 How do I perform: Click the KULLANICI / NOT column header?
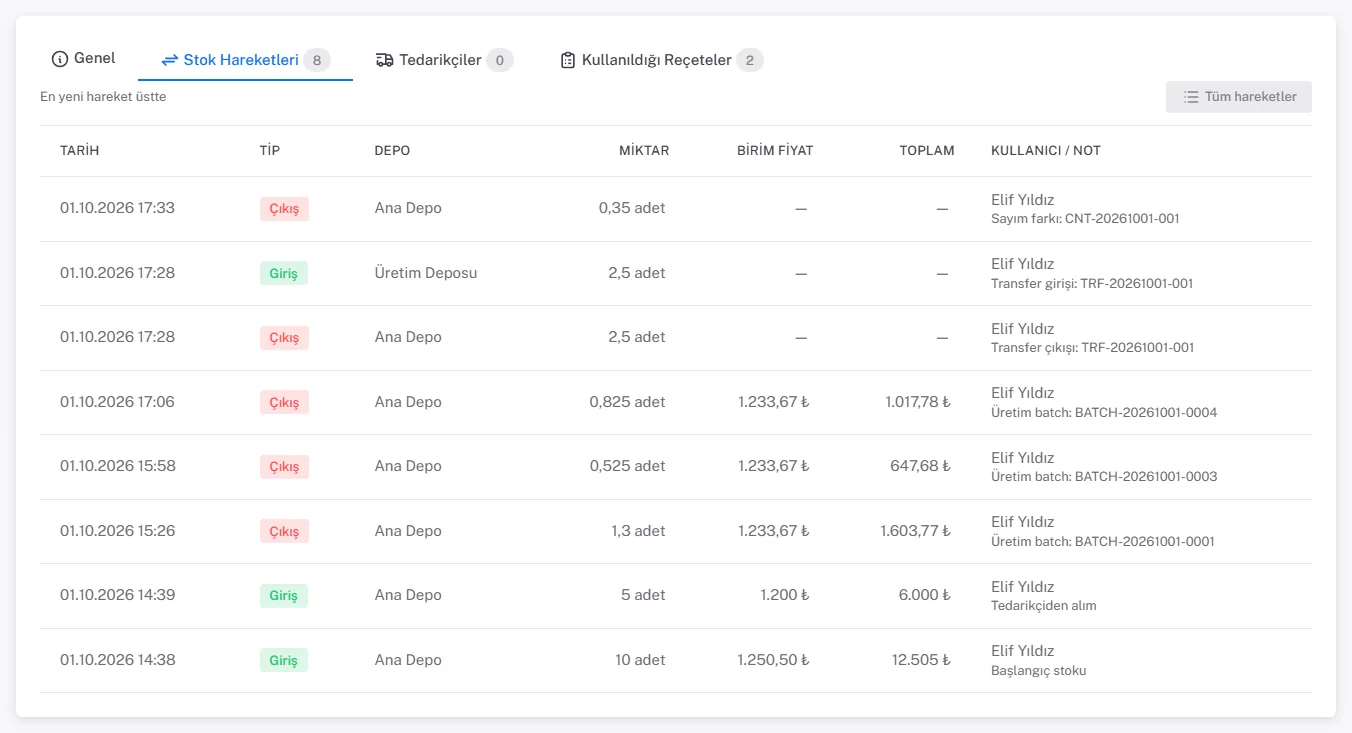pos(1046,151)
